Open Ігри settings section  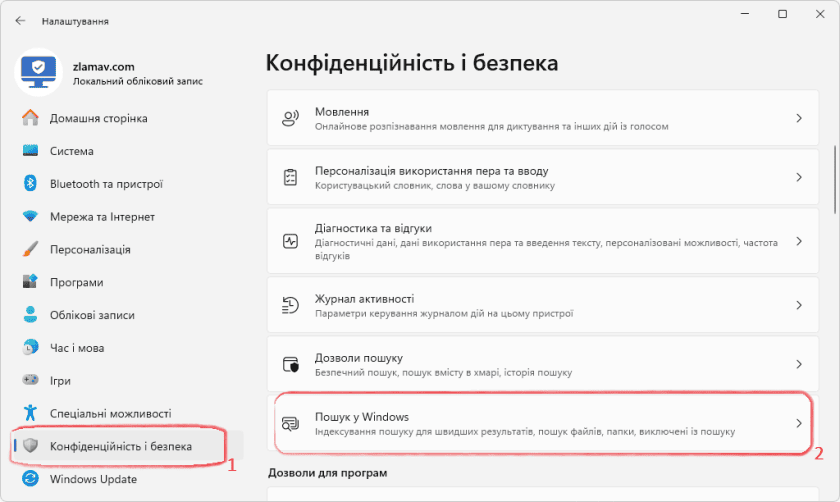point(128,380)
